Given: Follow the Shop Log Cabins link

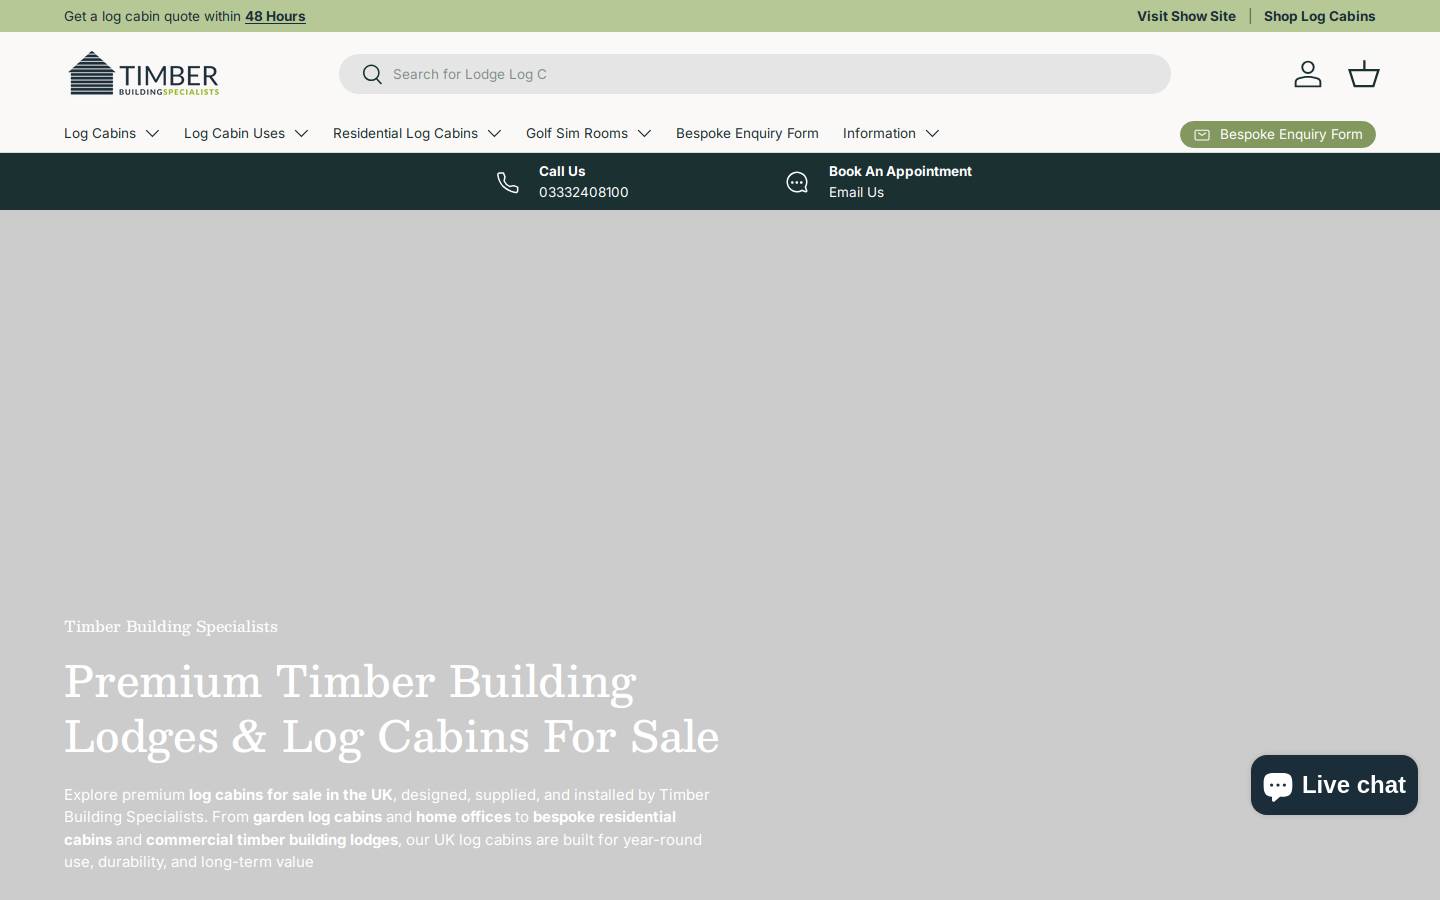Looking at the screenshot, I should coord(1320,16).
